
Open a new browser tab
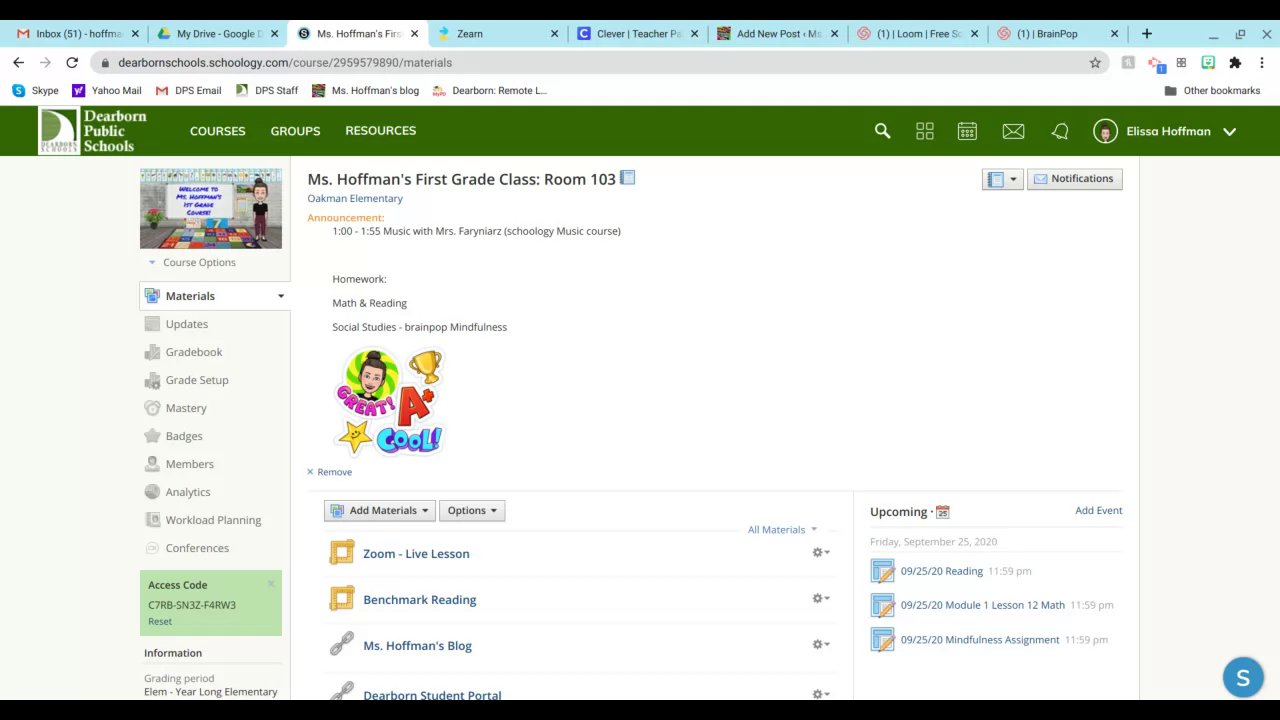click(x=1147, y=33)
